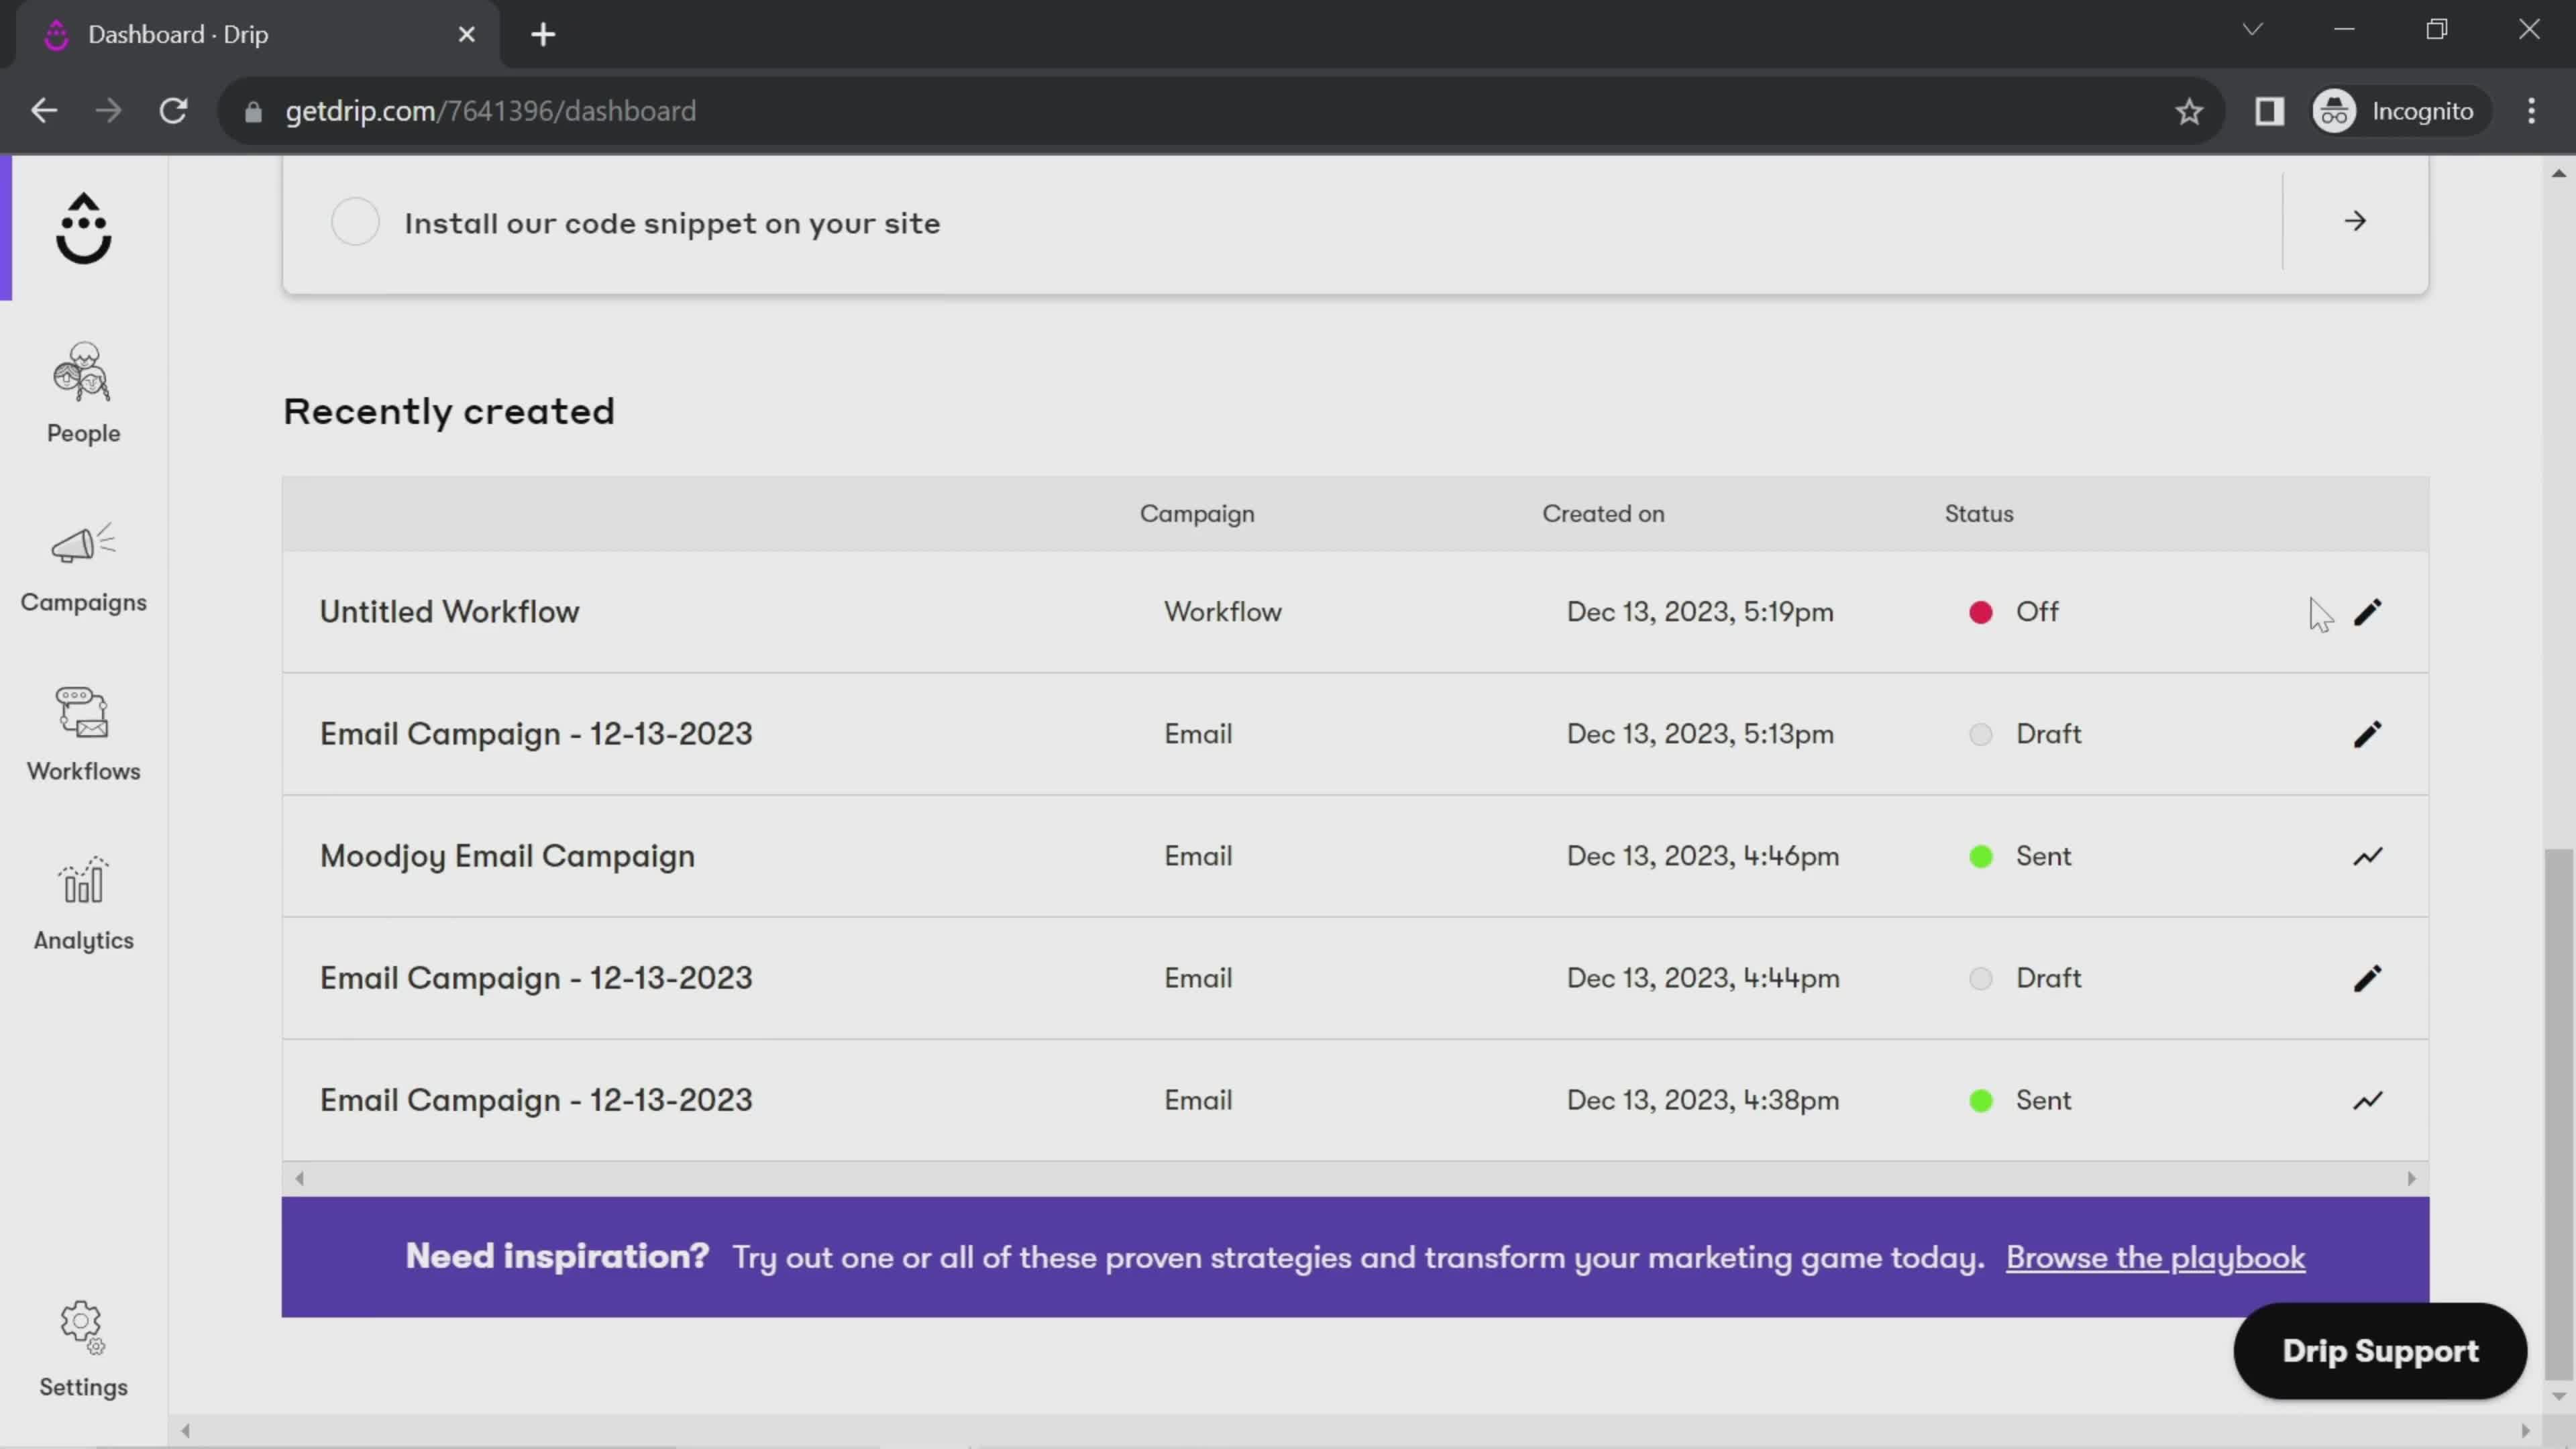Image resolution: width=2576 pixels, height=1449 pixels.
Task: Click the Created on column header
Action: (1603, 514)
